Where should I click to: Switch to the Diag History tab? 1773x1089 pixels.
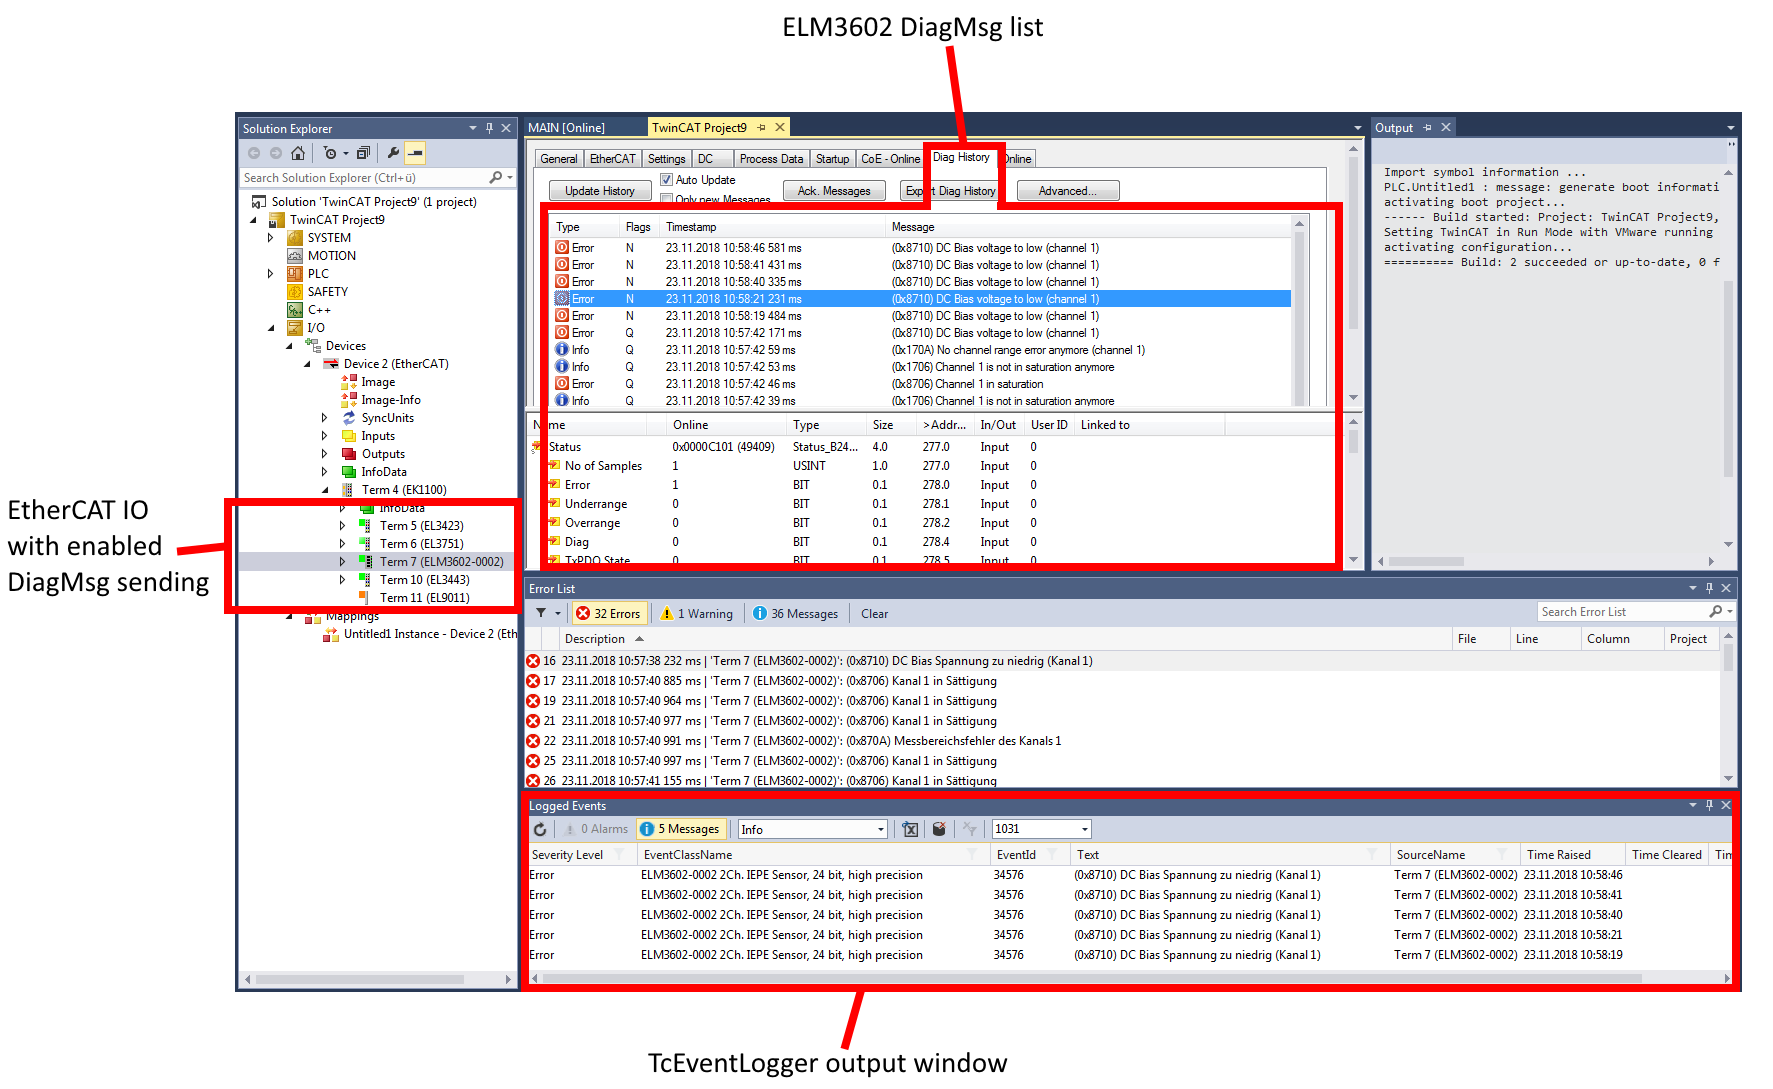[961, 157]
